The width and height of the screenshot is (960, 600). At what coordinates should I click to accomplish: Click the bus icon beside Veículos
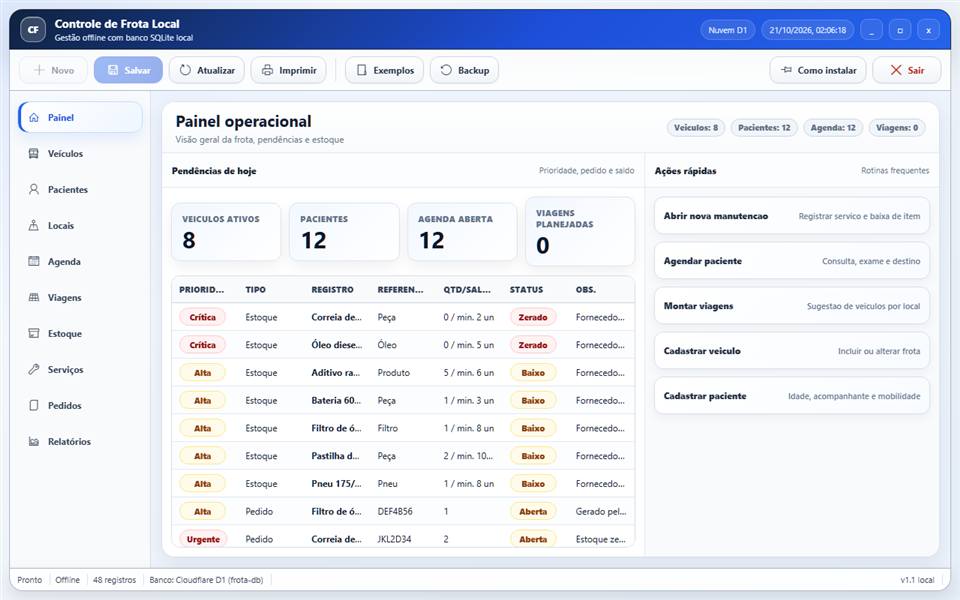point(34,153)
